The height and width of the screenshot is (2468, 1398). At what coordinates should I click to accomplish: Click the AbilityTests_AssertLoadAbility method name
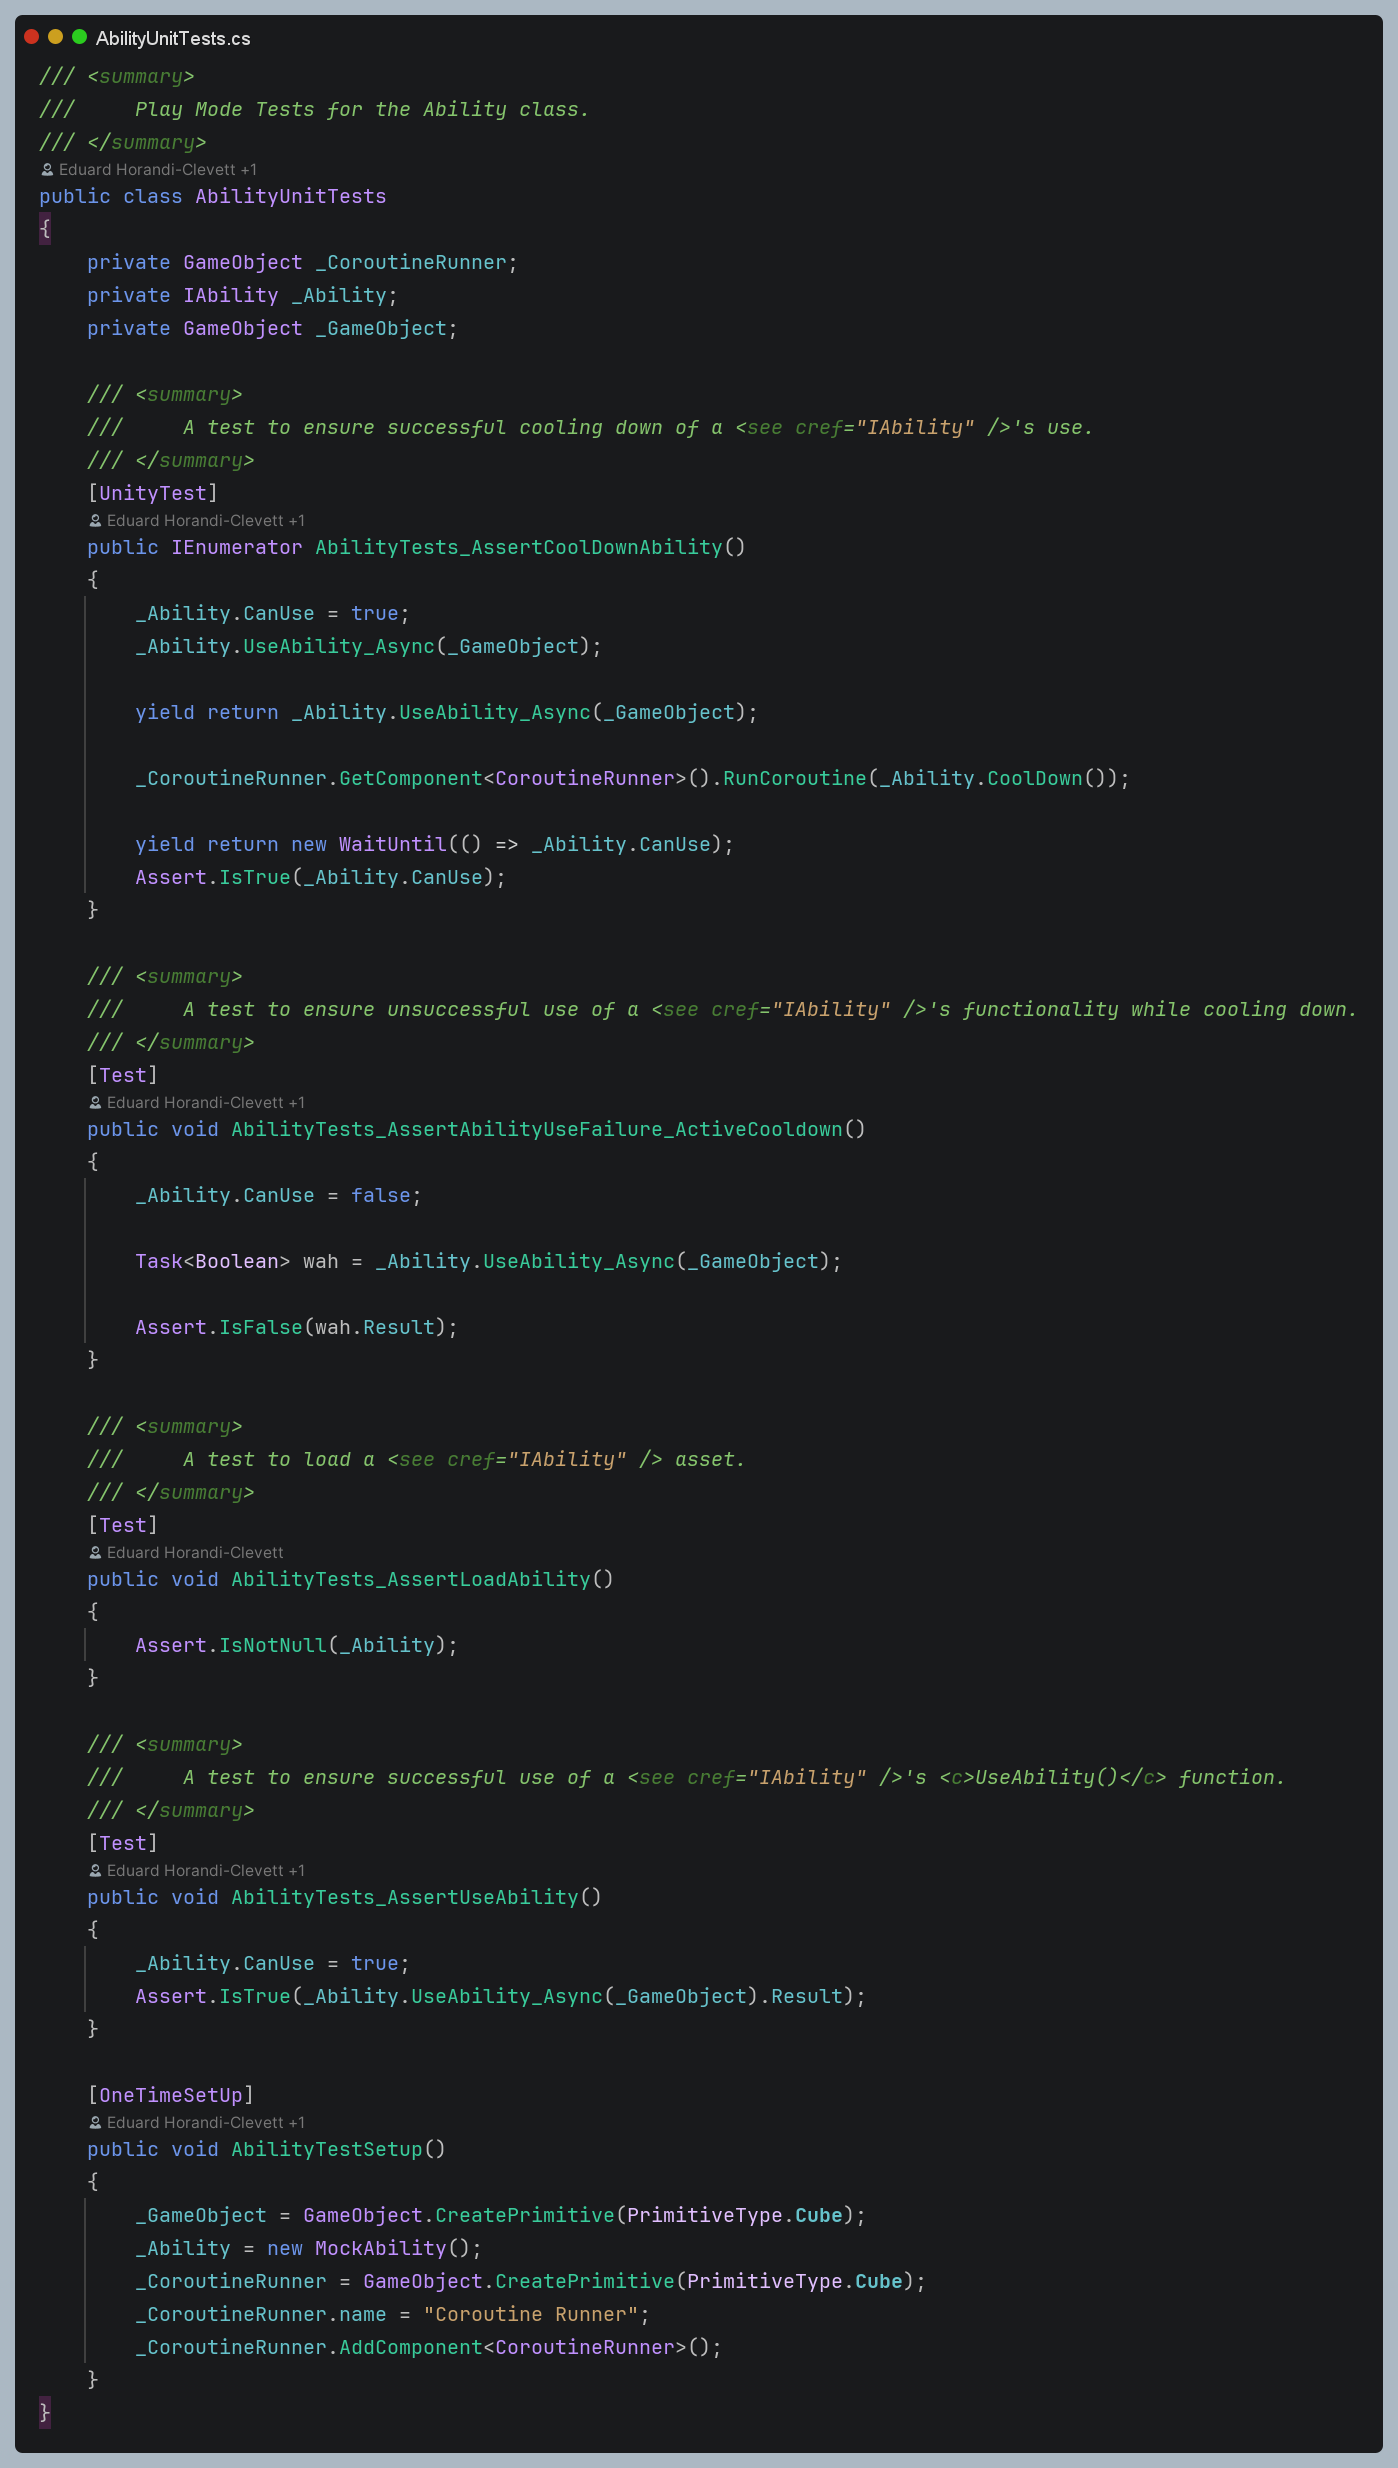tap(410, 1580)
